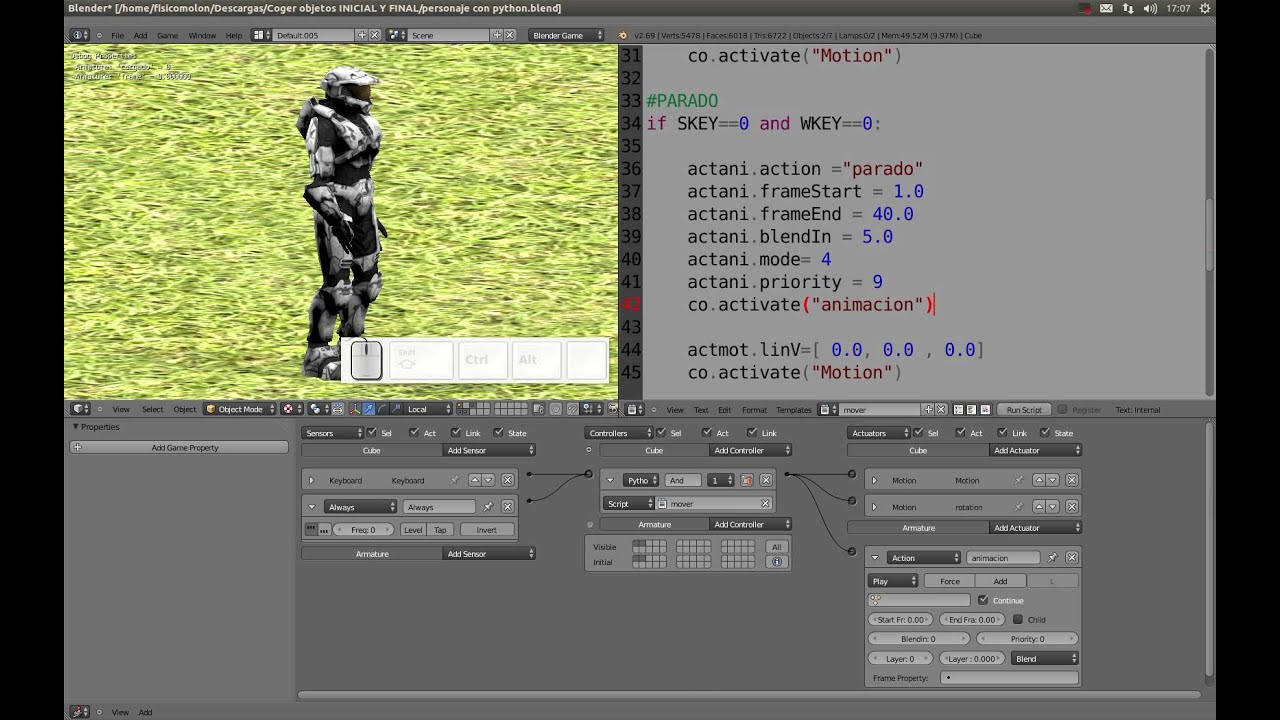1280x720 pixels.
Task: Toggle Controllers Sel checkbox
Action: (x=661, y=433)
